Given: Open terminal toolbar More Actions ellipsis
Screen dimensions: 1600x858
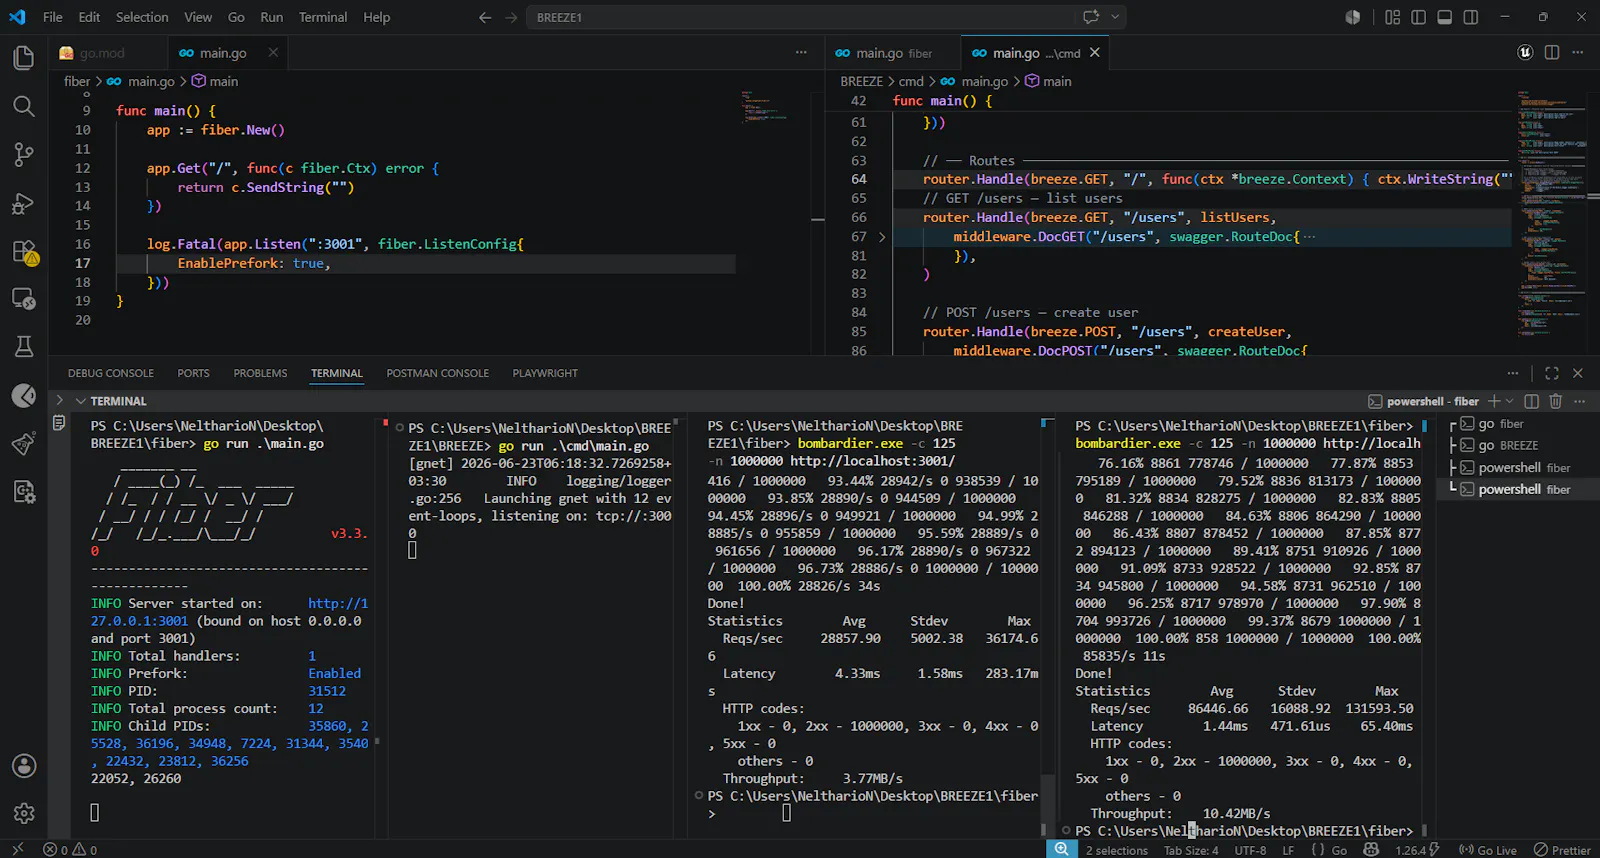Looking at the screenshot, I should tap(1579, 401).
